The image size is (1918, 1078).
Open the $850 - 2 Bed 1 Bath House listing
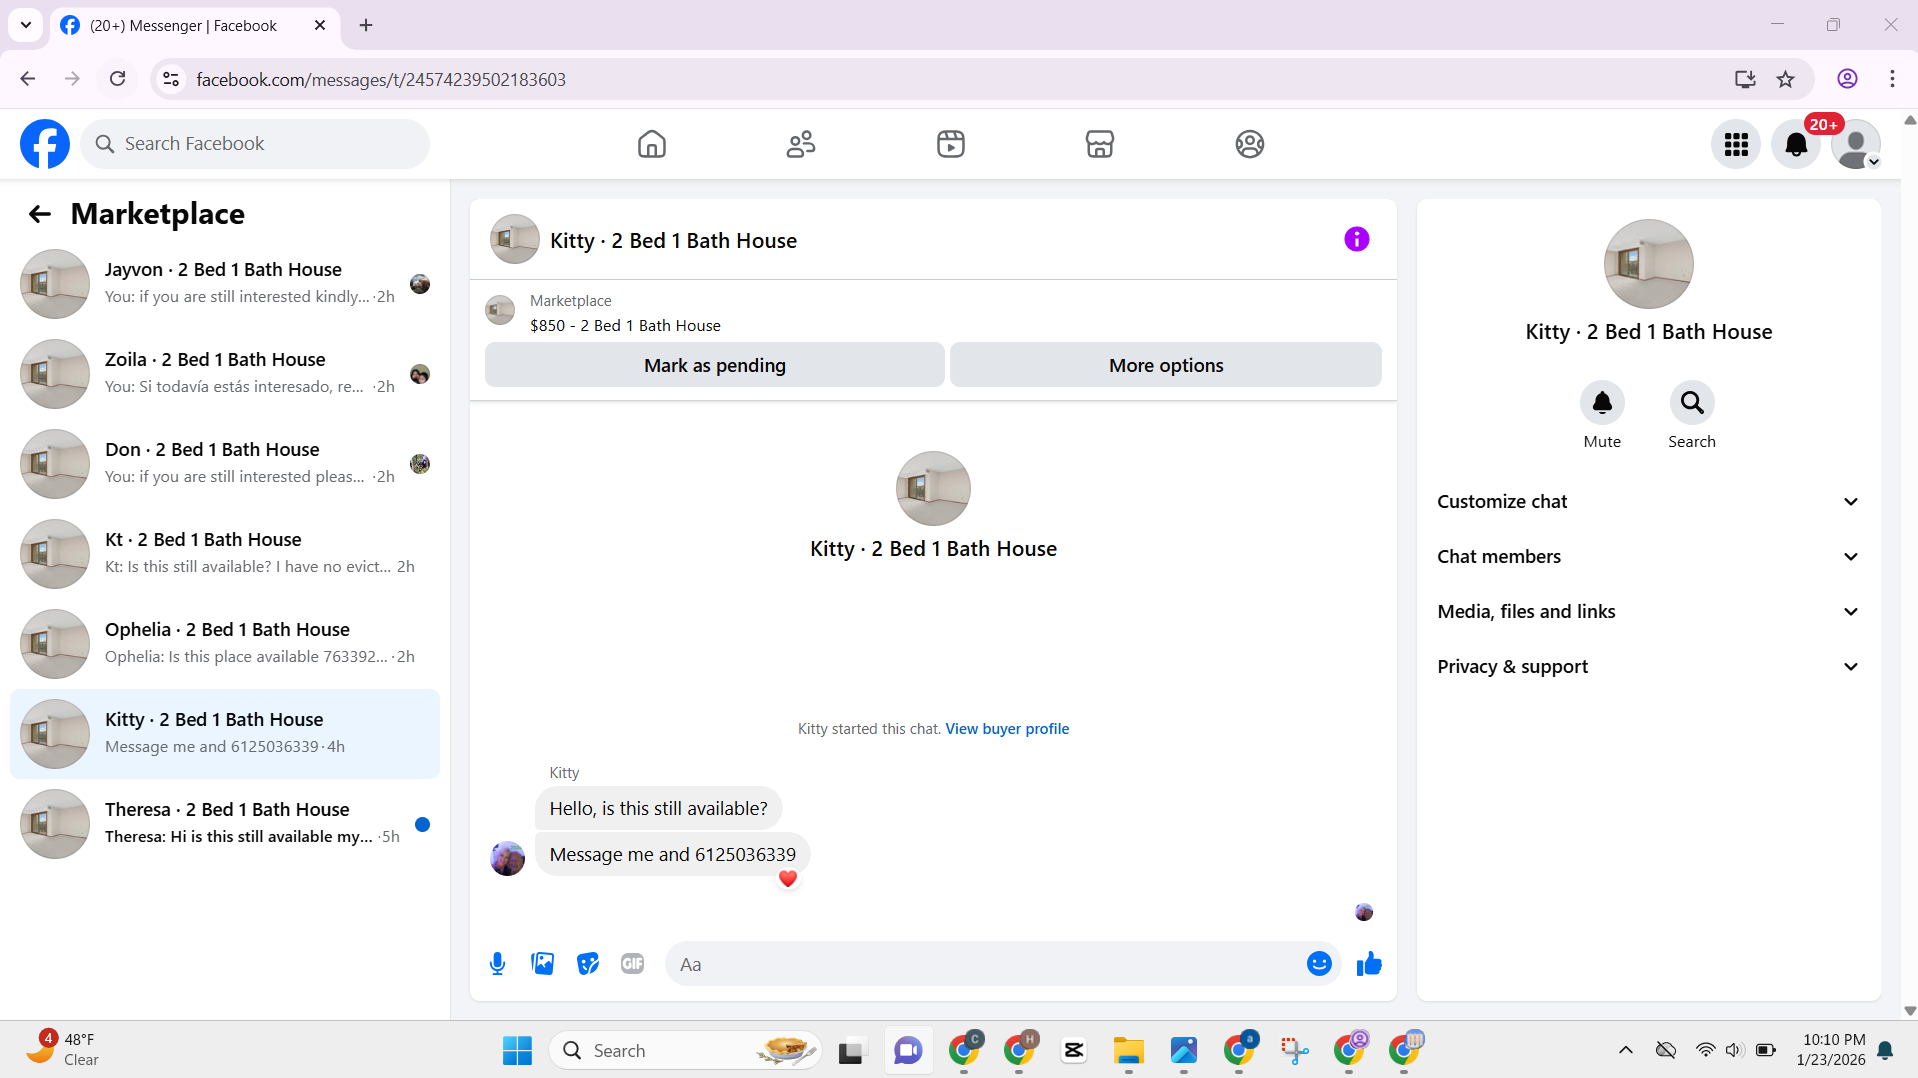625,326
